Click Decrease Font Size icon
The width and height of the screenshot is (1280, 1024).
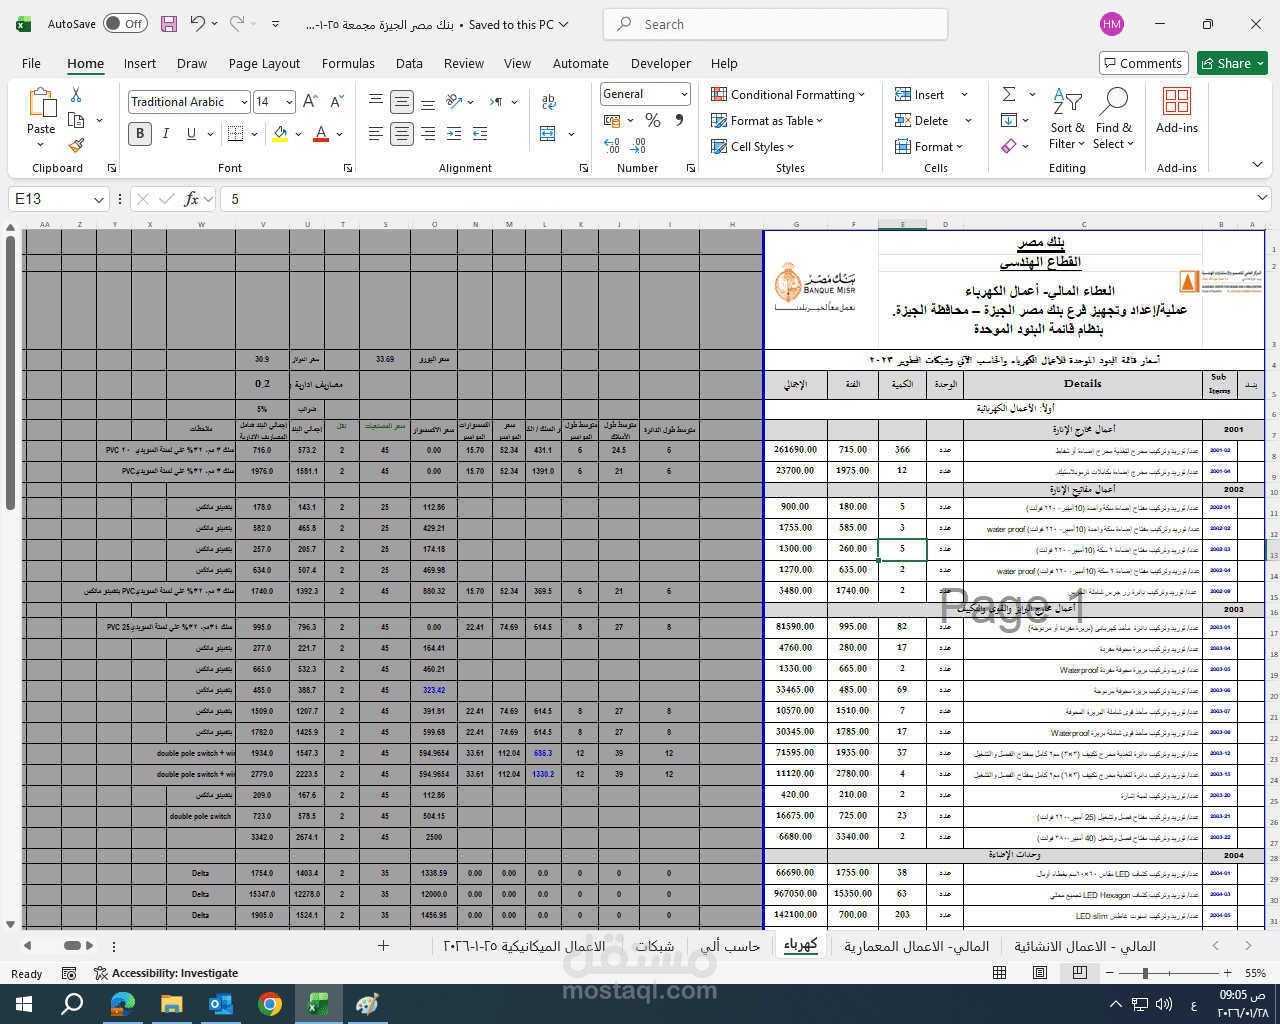(x=337, y=101)
